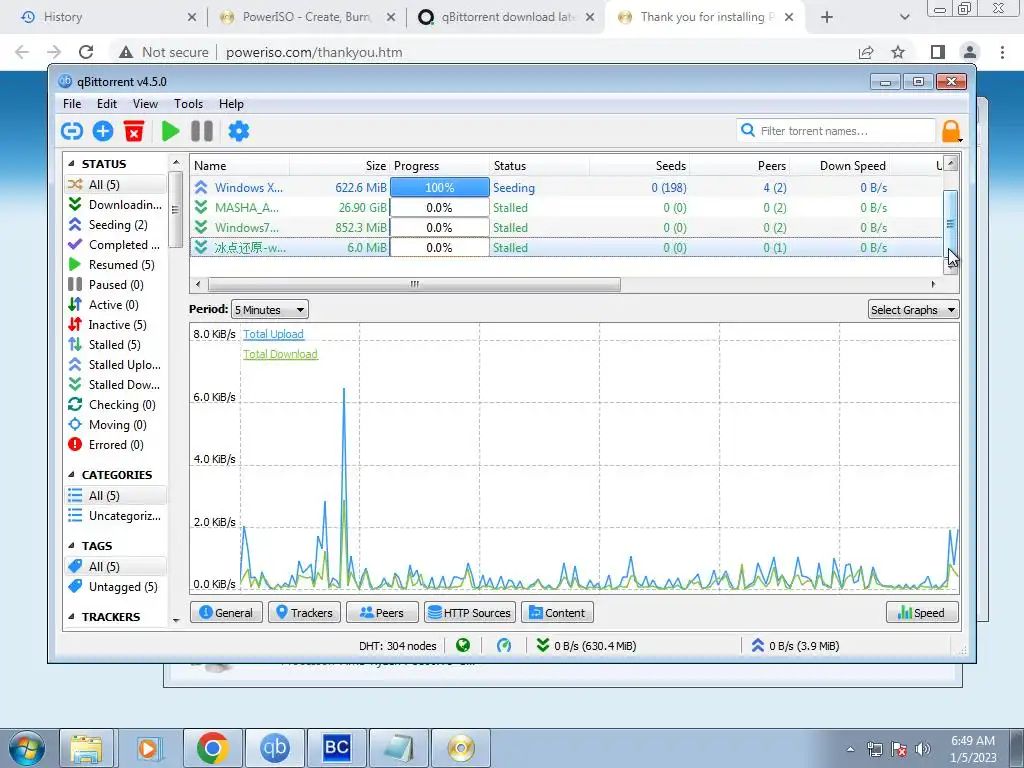Switch to the HTTP Sources tab
This screenshot has height=768, width=1024.
(470, 613)
